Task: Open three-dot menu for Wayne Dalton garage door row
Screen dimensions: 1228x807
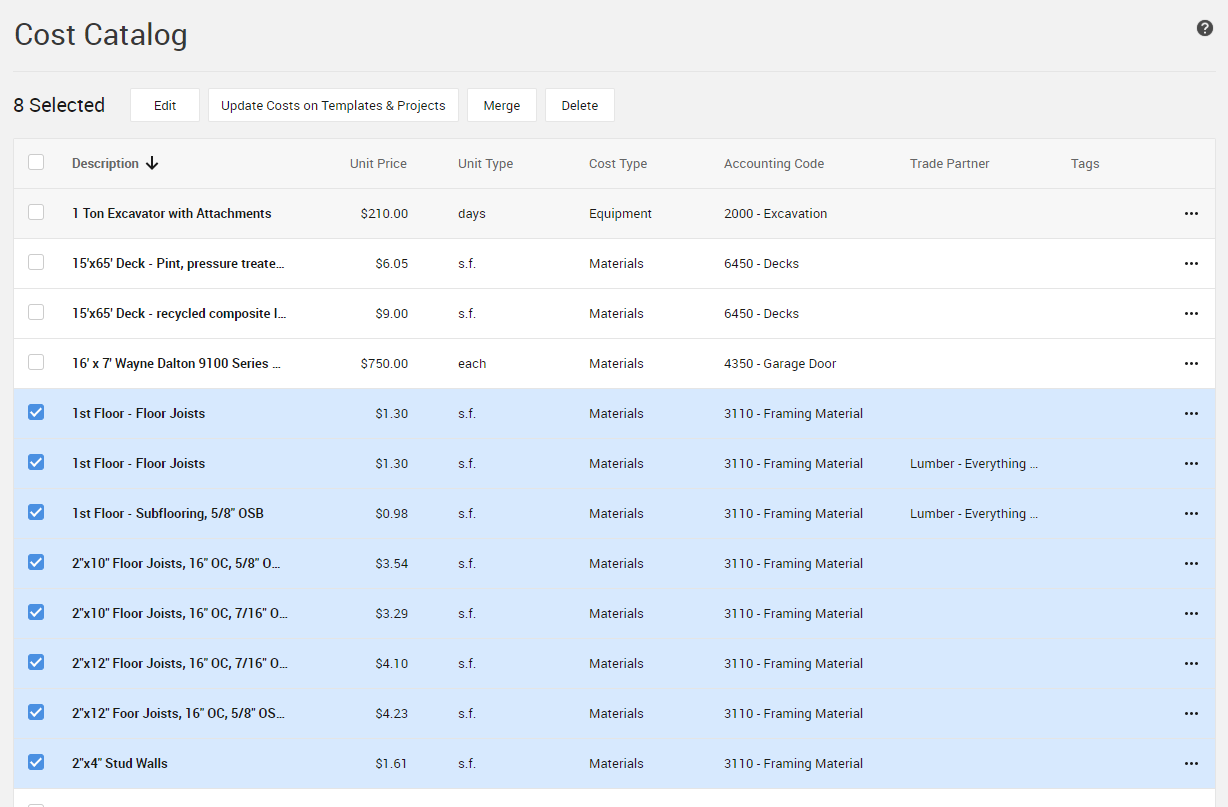Action: point(1191,364)
